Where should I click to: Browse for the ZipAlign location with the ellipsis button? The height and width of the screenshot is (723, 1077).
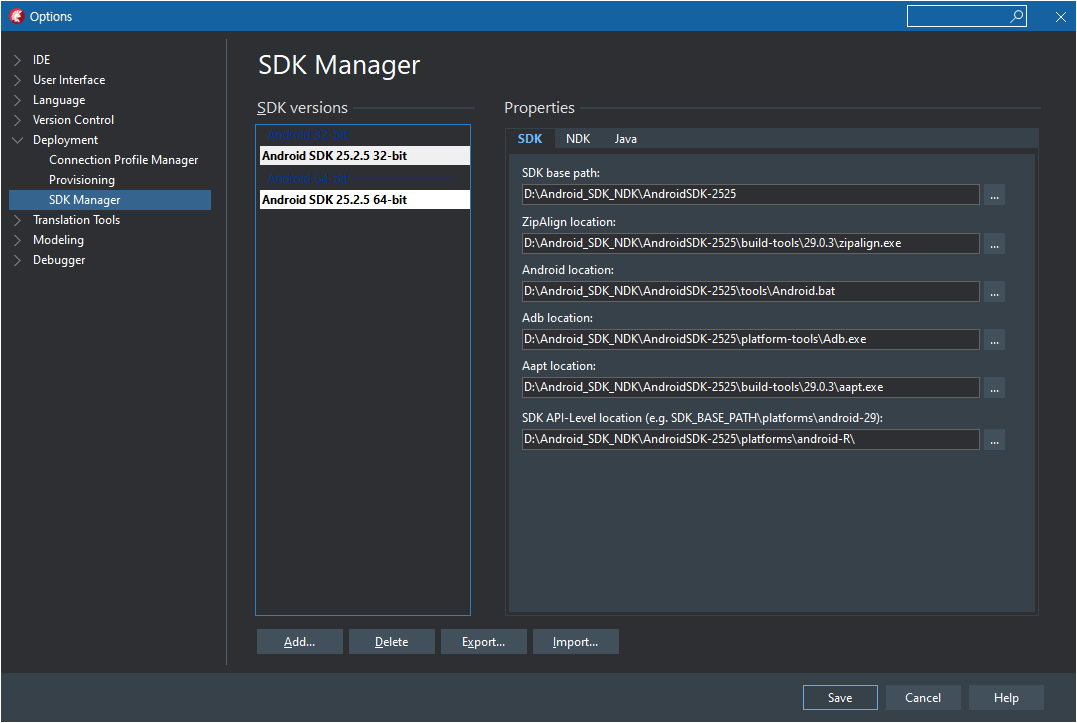click(x=994, y=243)
